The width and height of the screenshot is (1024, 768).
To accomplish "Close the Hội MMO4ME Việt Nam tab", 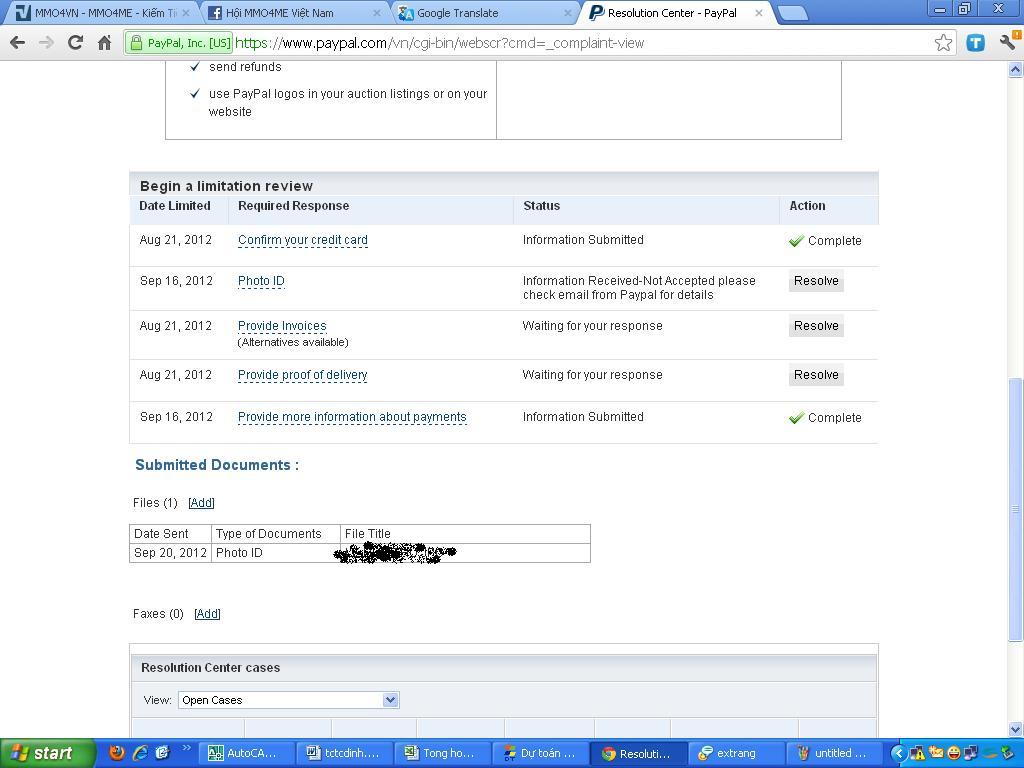I will 377,13.
